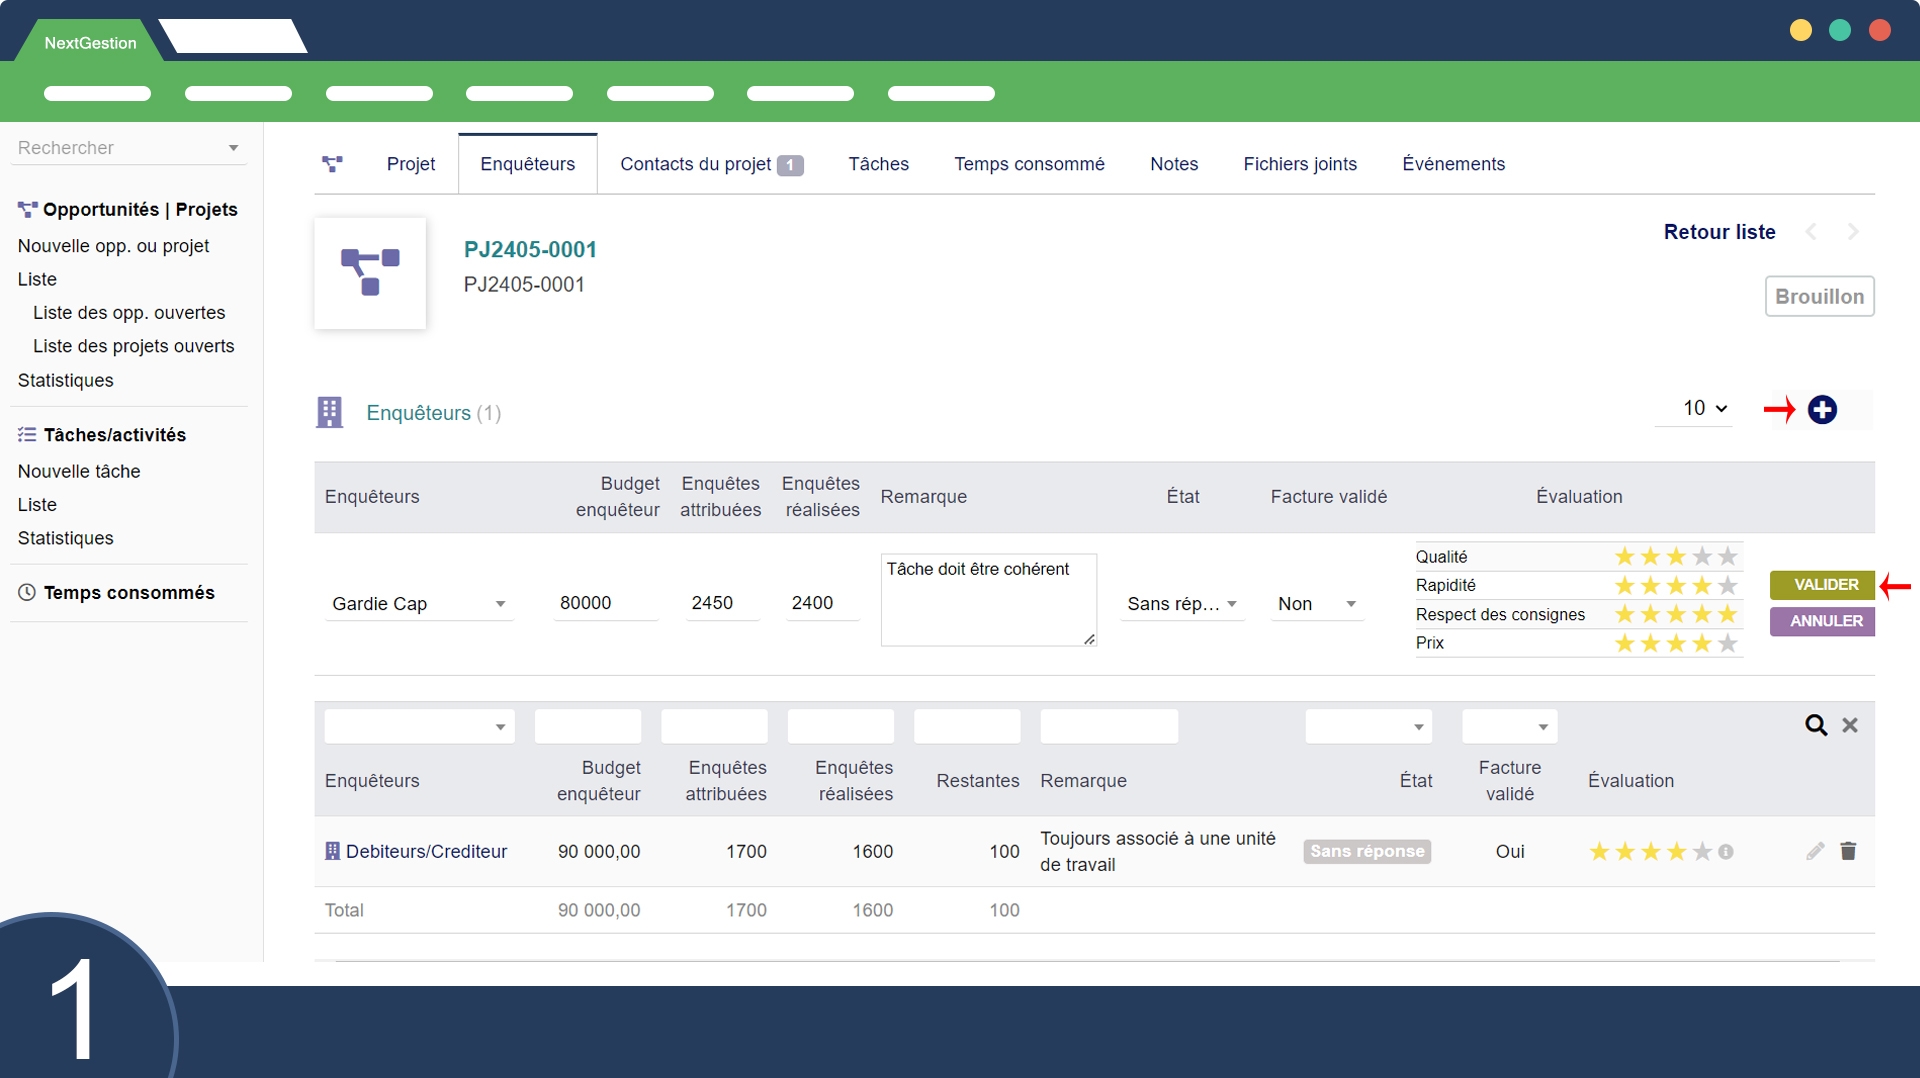Set Qualité rating to five stars
The image size is (1920, 1078).
(1728, 557)
